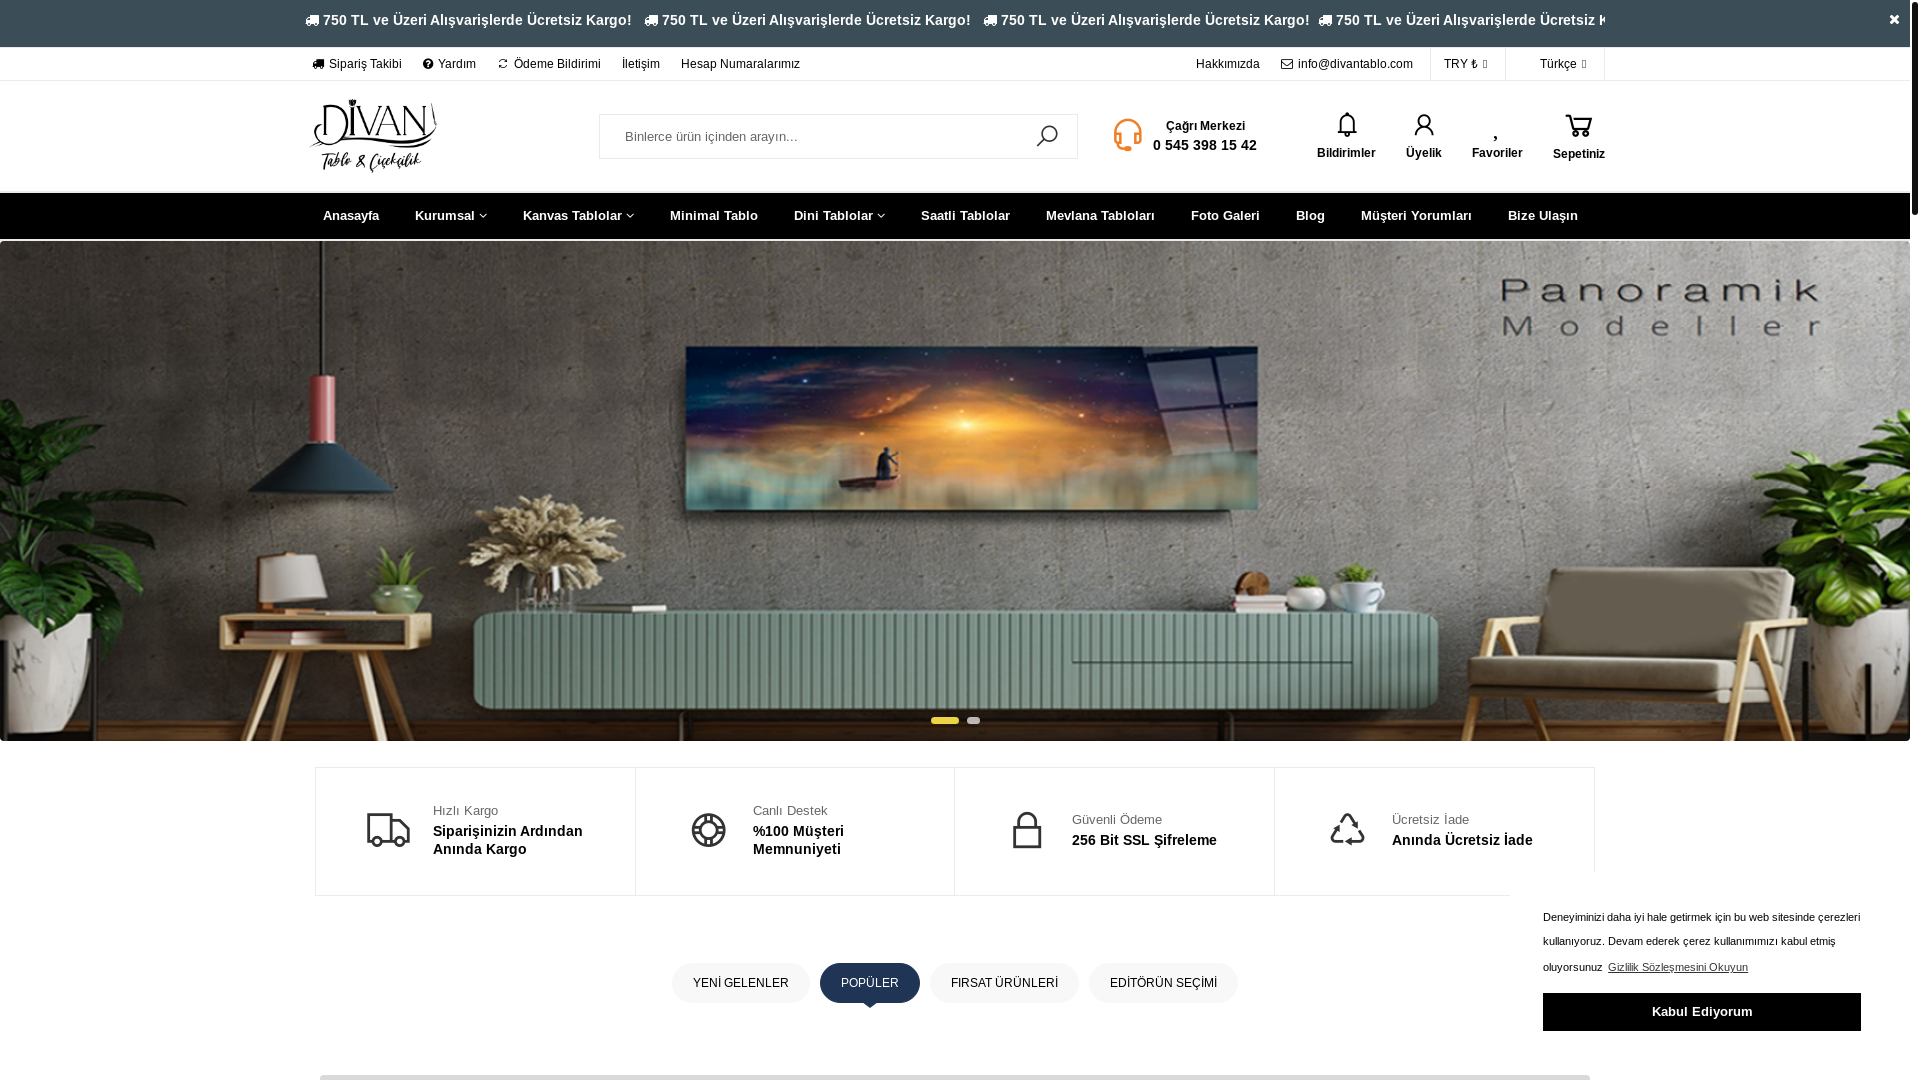
Task: Click '256 Bit SSL Şifreleme' text
Action: [x=1144, y=840]
